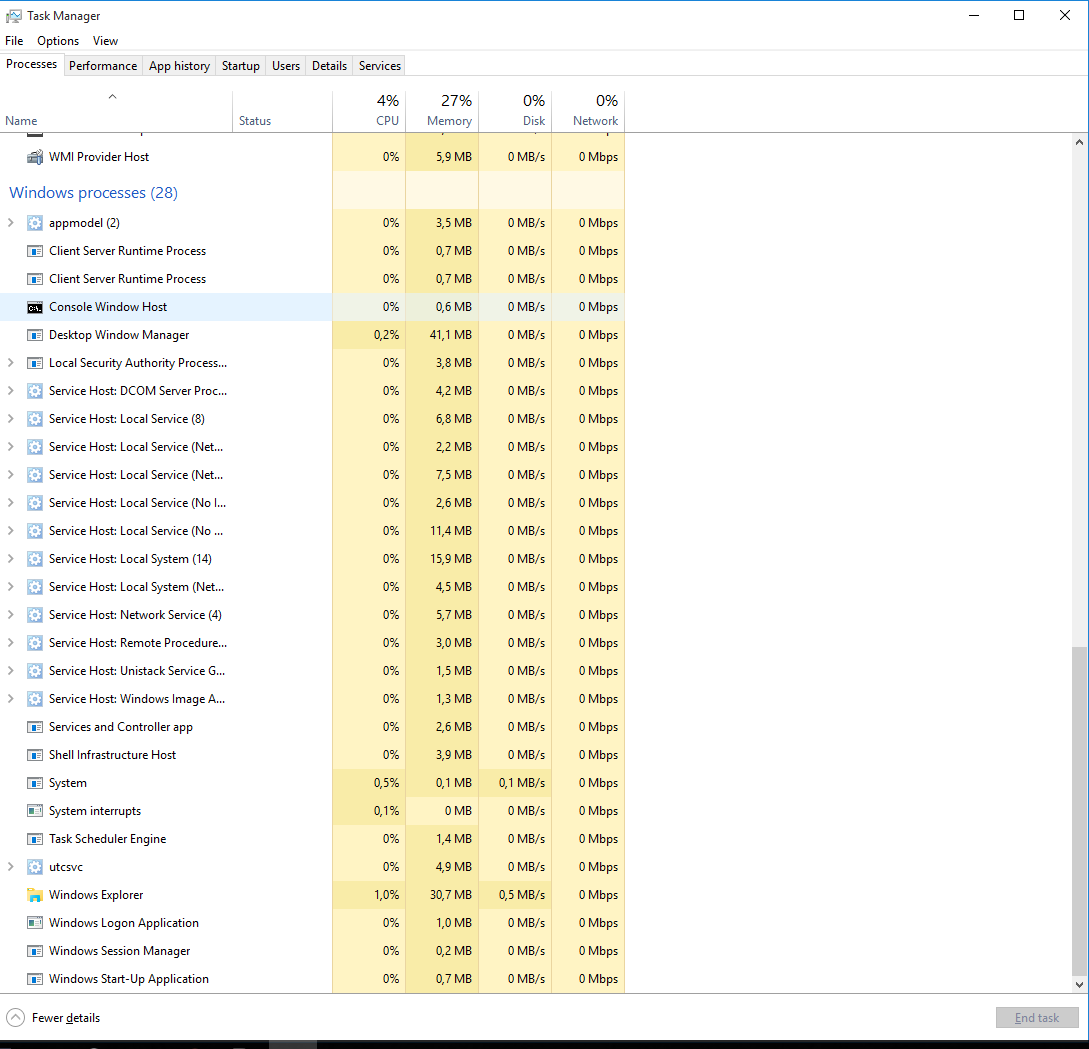The width and height of the screenshot is (1089, 1049).
Task: Switch to the Users tab
Action: (x=285, y=66)
